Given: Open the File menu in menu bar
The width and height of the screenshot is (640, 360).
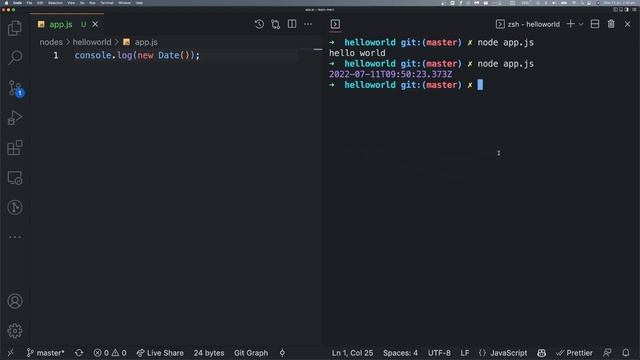Looking at the screenshot, I should click(29, 3).
